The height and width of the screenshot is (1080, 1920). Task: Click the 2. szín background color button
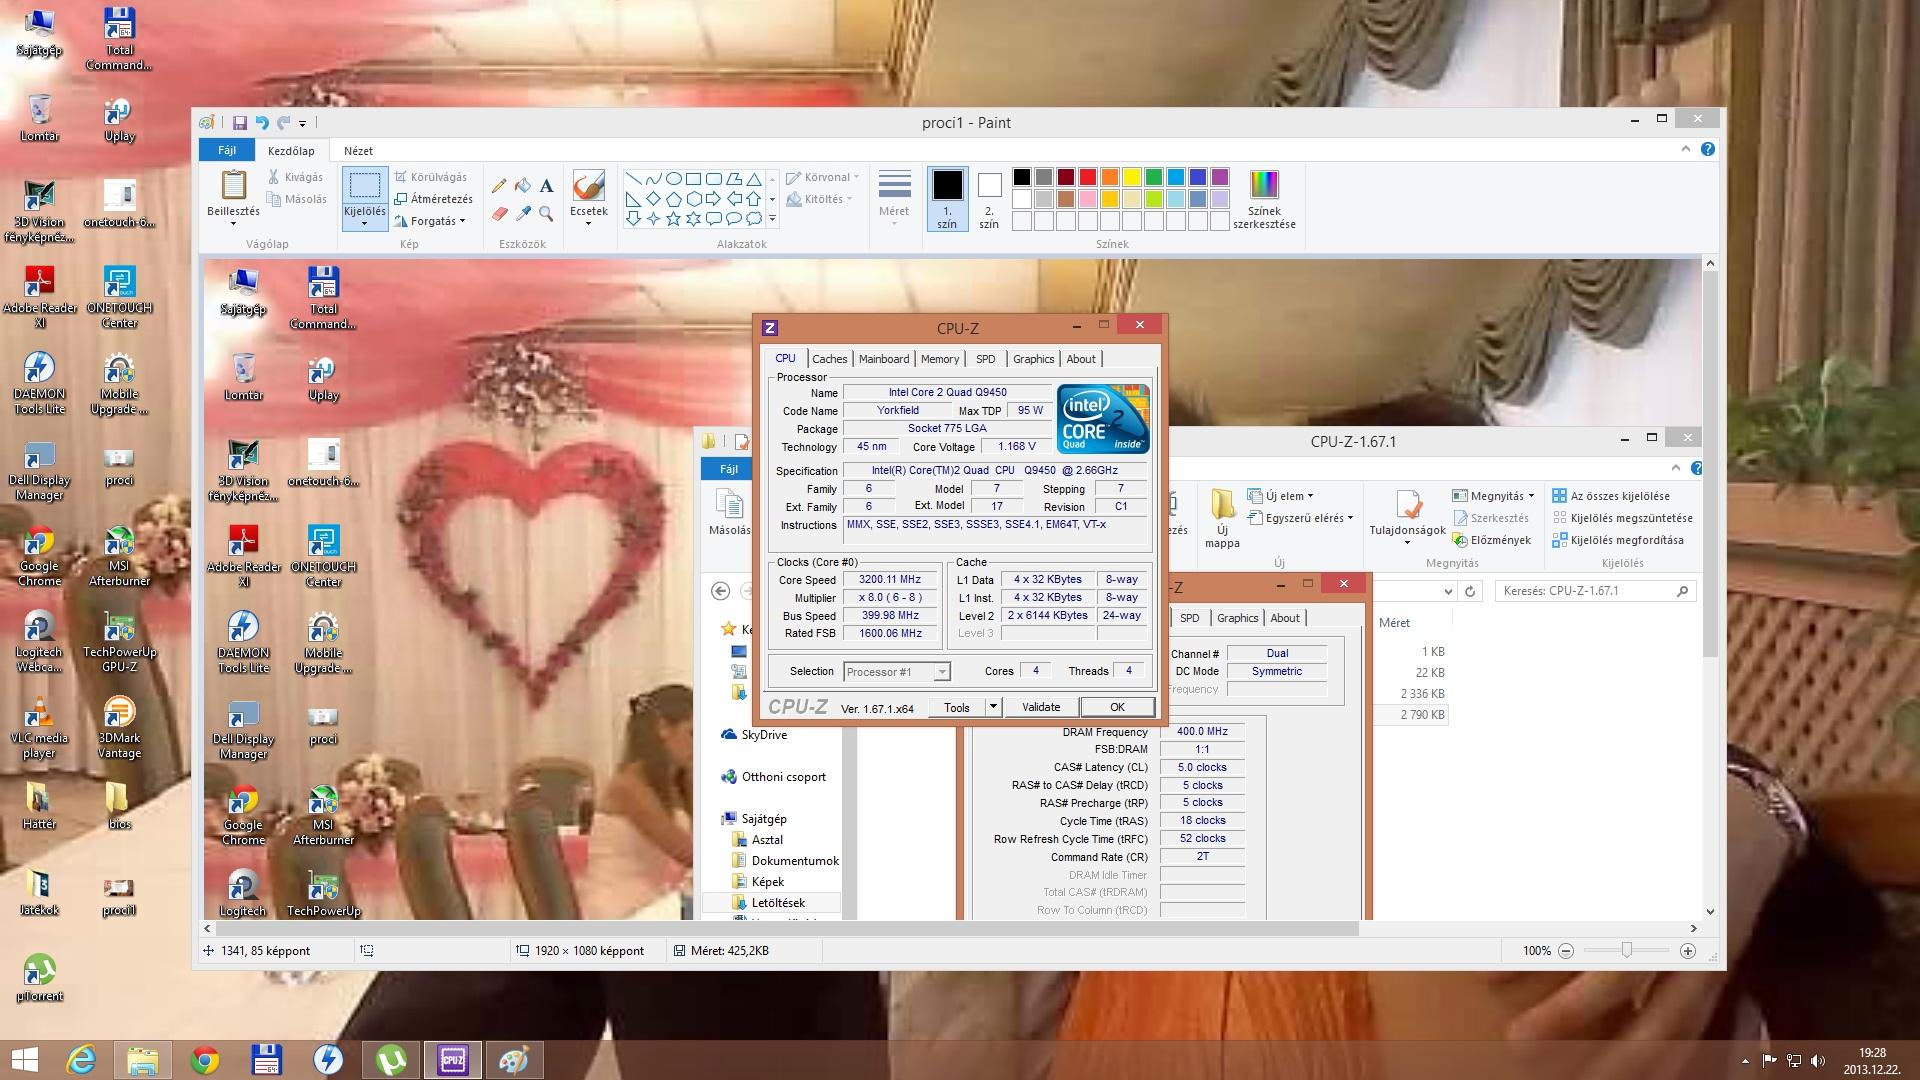pyautogui.click(x=989, y=199)
